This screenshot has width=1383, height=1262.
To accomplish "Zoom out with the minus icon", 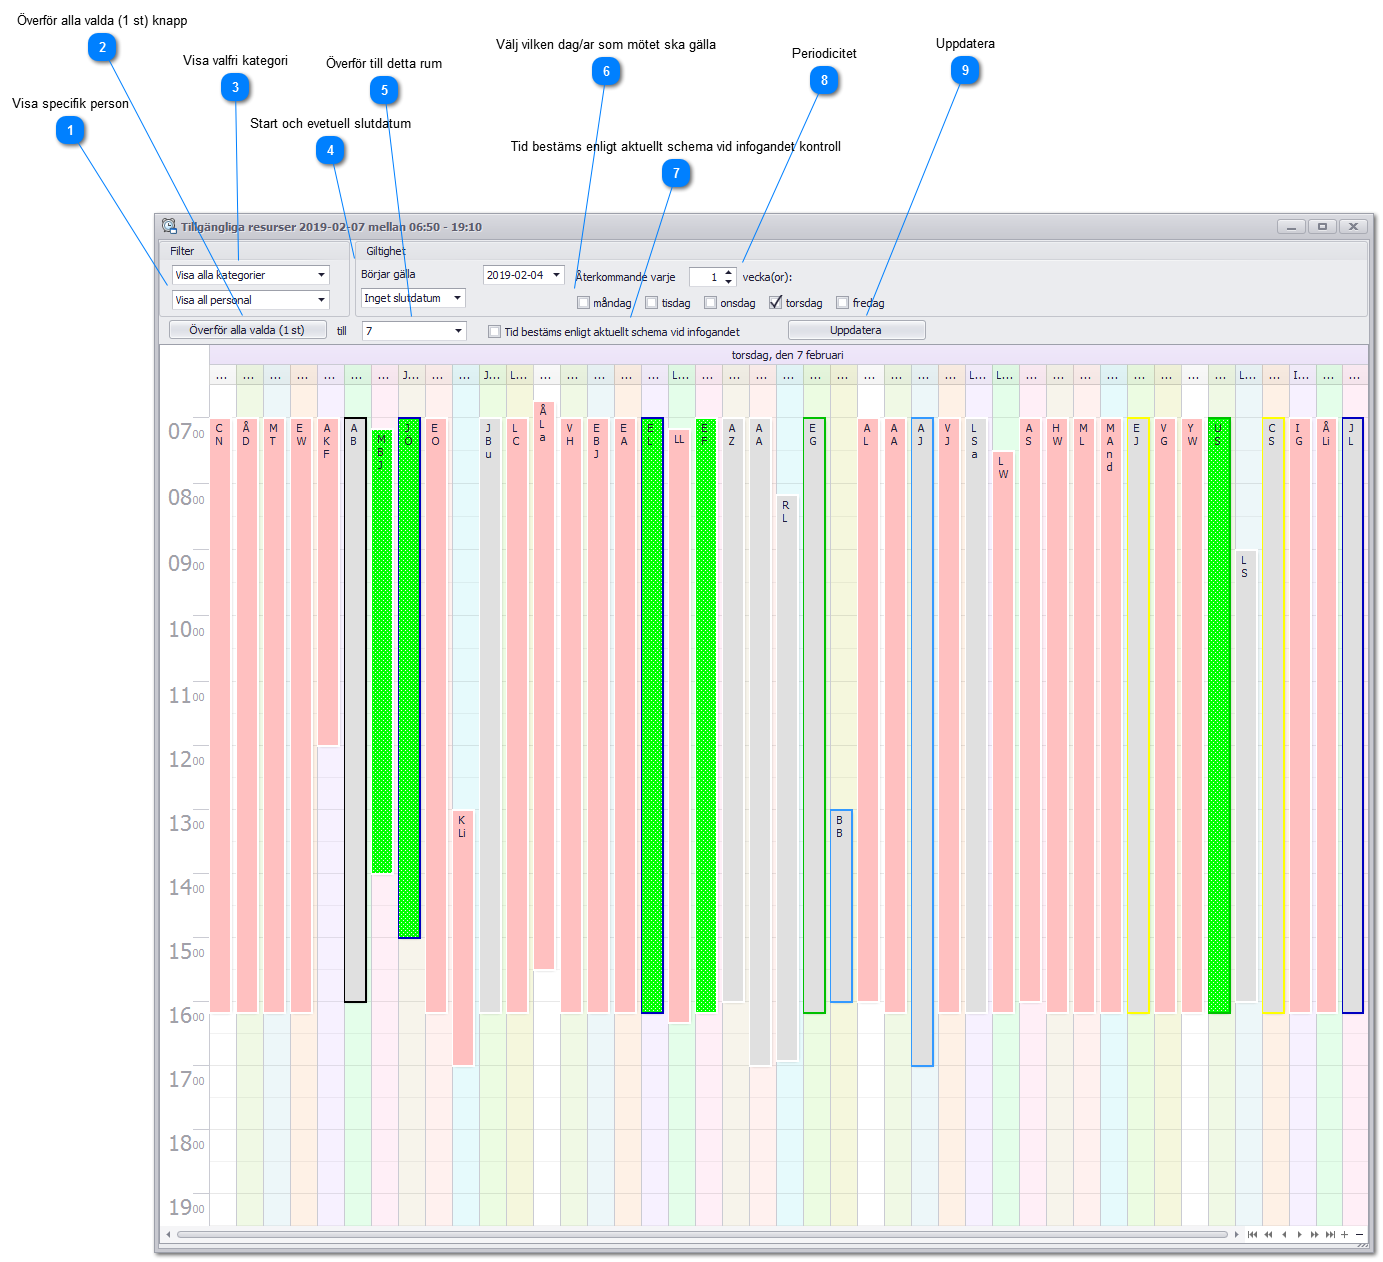I will tap(1359, 1234).
